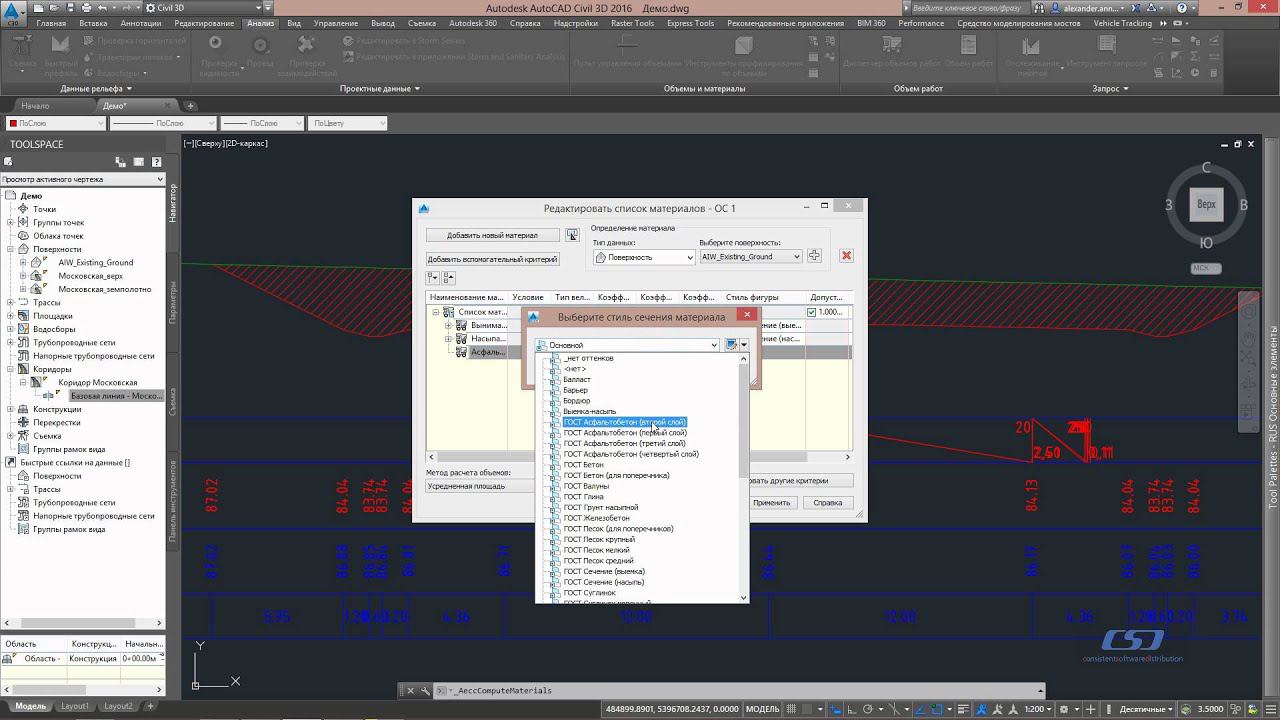
Task: Click the Toolspace help question mark icon
Action: [x=156, y=162]
